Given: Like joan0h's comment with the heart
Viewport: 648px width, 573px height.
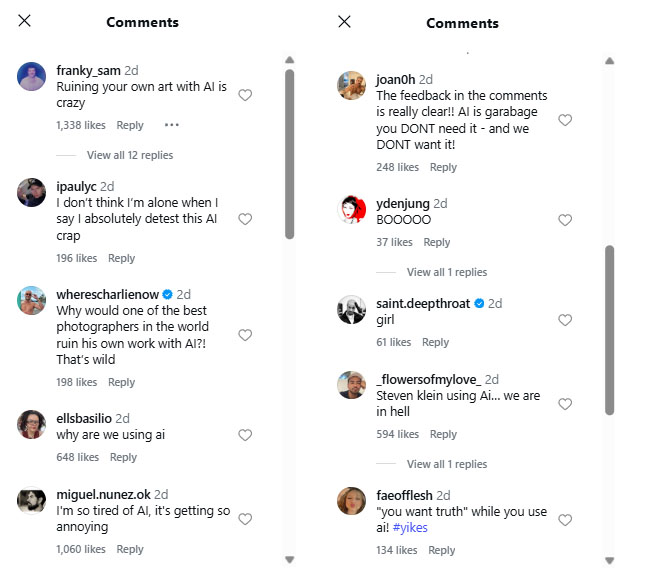Looking at the screenshot, I should pyautogui.click(x=565, y=120).
